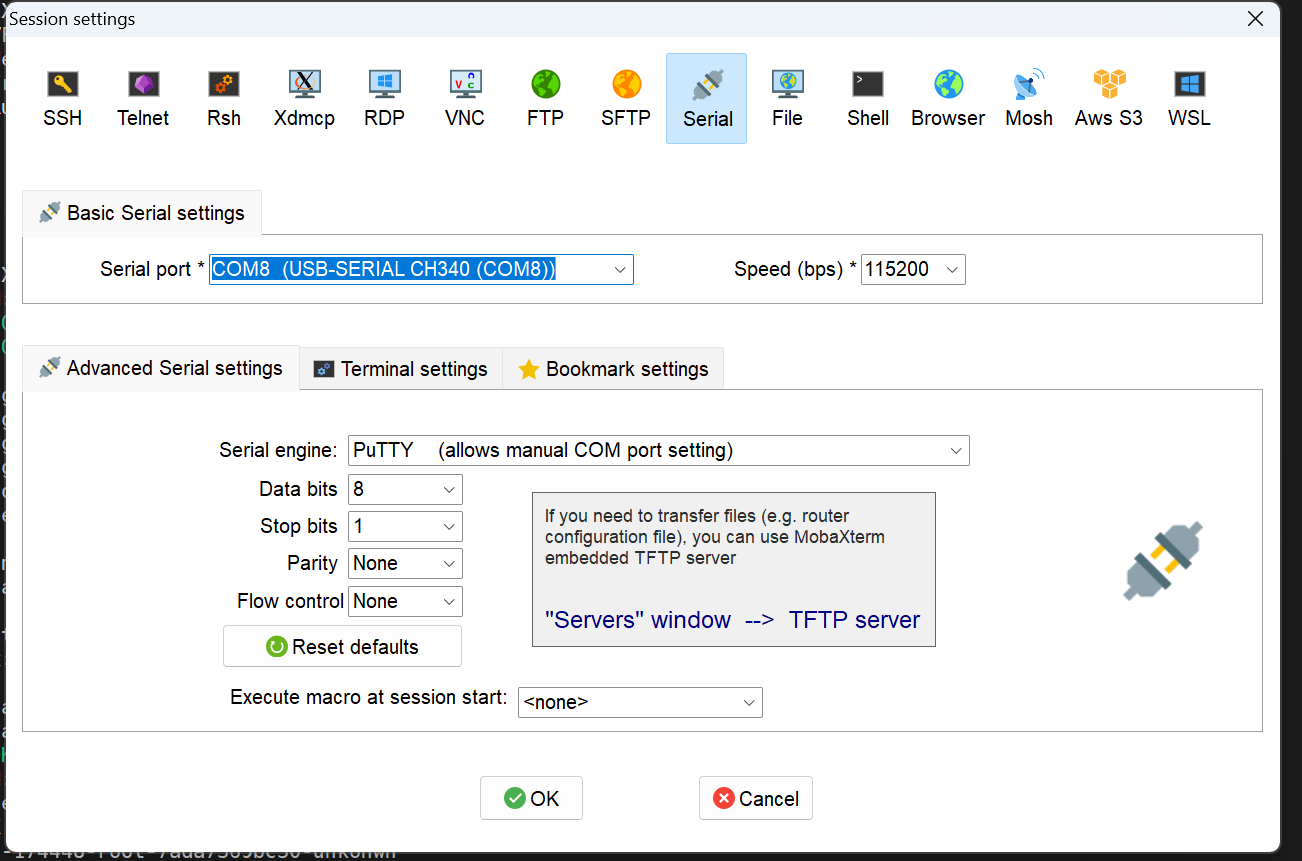Image resolution: width=1302 pixels, height=861 pixels.
Task: Choose the SFTP session type
Action: 626,98
